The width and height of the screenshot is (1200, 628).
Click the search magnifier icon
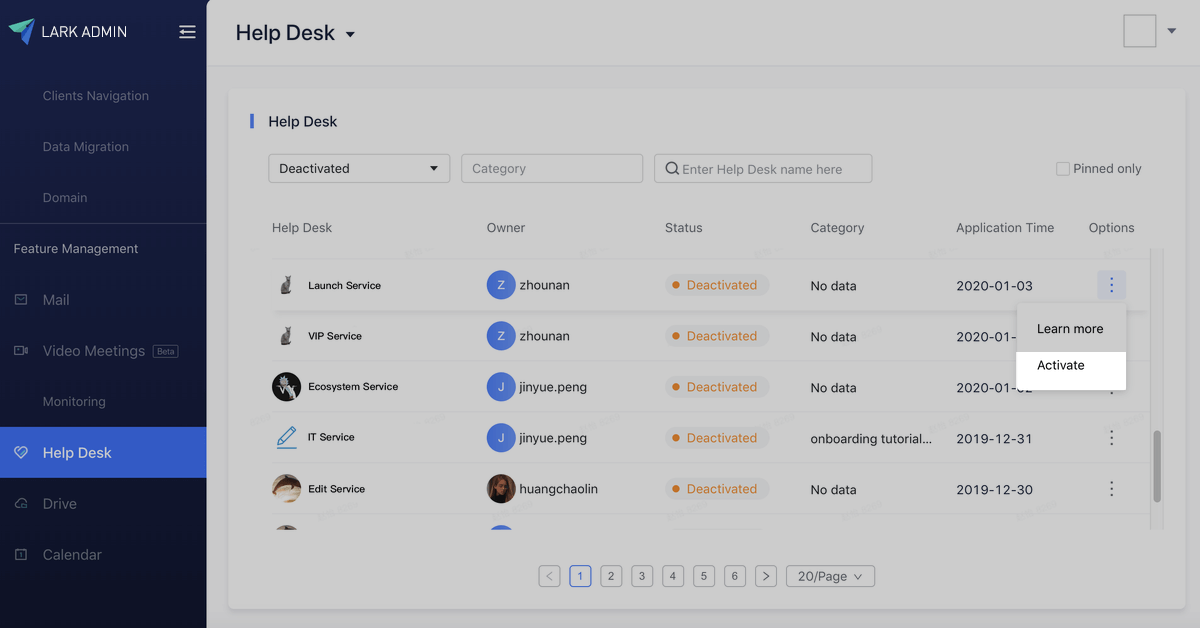pos(672,169)
